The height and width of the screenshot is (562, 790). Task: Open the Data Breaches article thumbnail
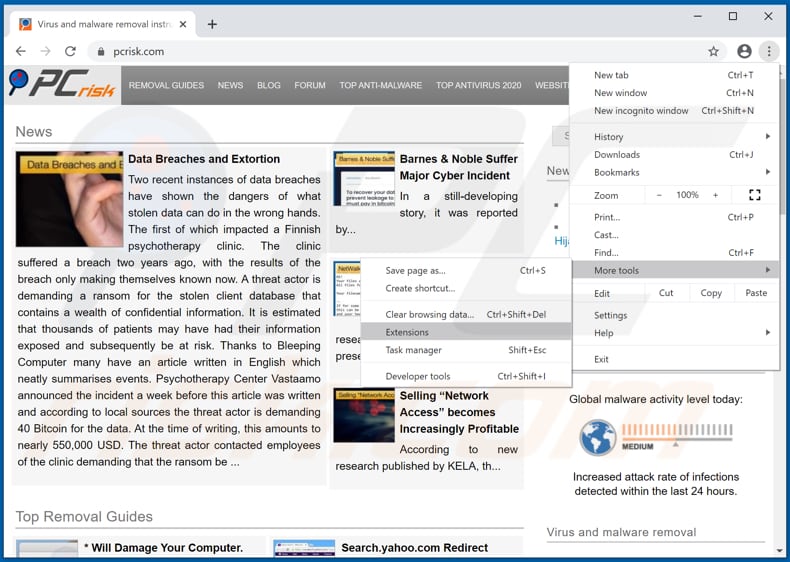point(69,199)
